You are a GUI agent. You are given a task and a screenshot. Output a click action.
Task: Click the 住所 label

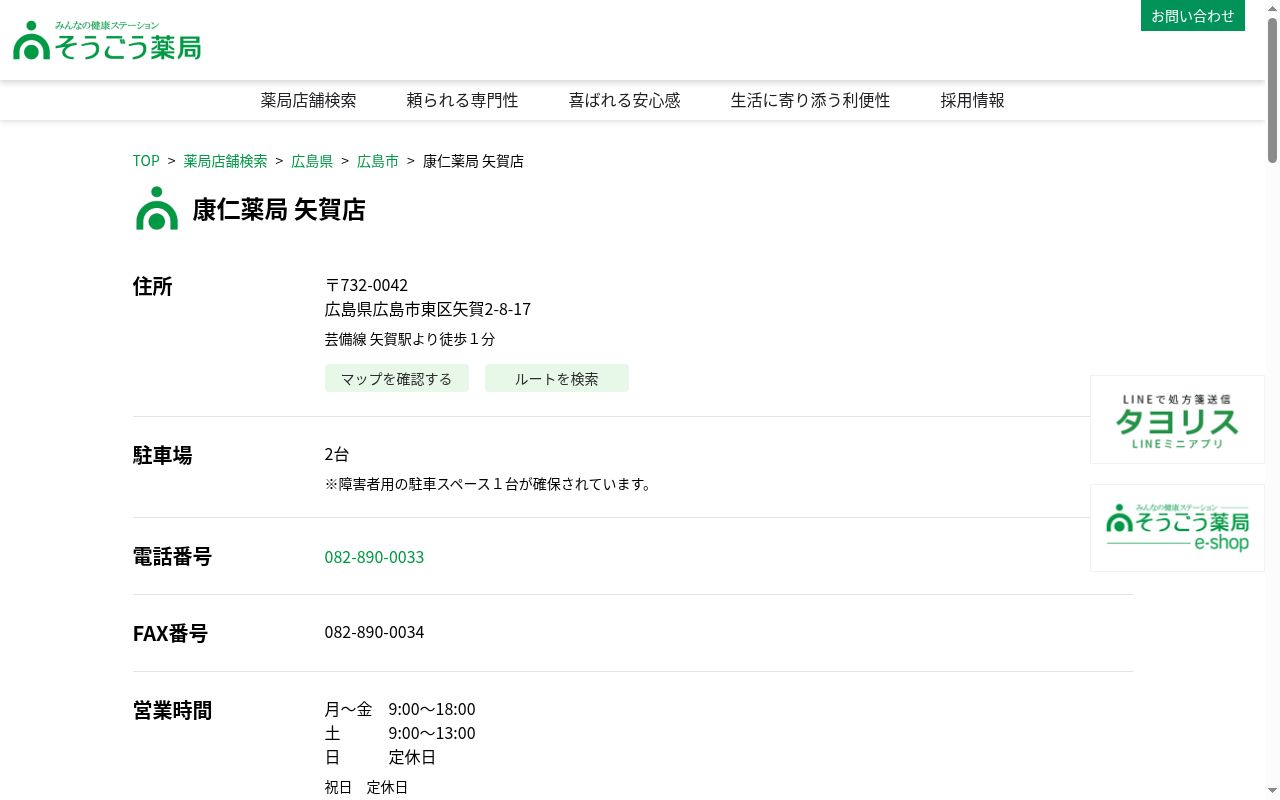point(153,286)
